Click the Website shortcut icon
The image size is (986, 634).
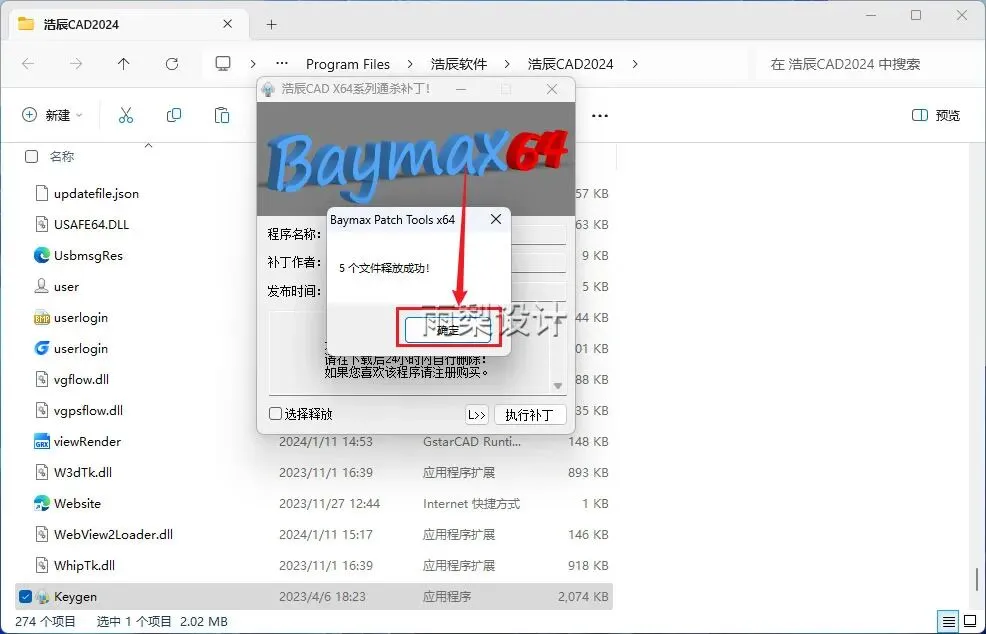(x=42, y=503)
